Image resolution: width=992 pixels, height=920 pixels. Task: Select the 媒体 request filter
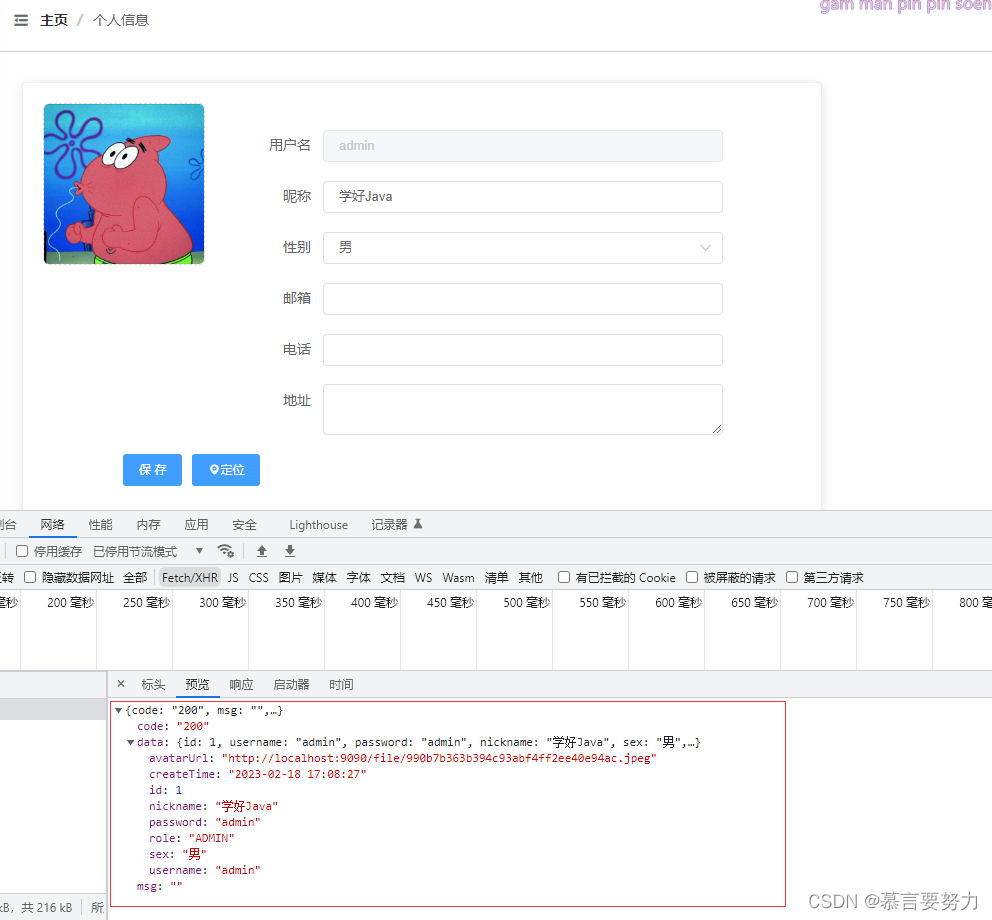pos(325,578)
